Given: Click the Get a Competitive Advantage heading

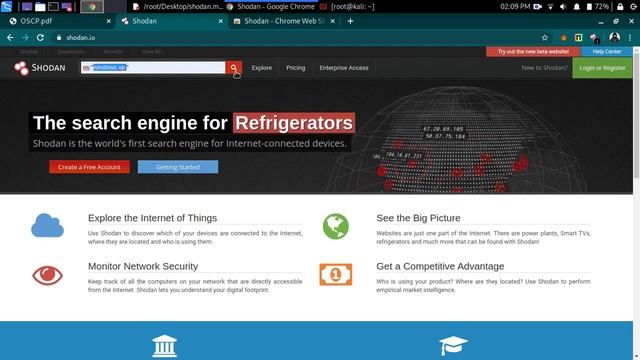Looking at the screenshot, I should click(440, 266).
